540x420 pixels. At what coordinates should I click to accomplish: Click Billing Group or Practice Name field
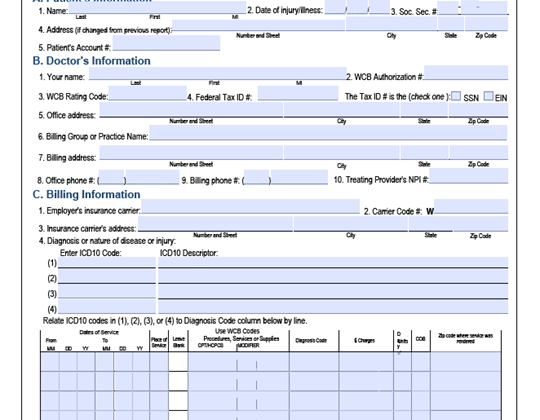328,133
